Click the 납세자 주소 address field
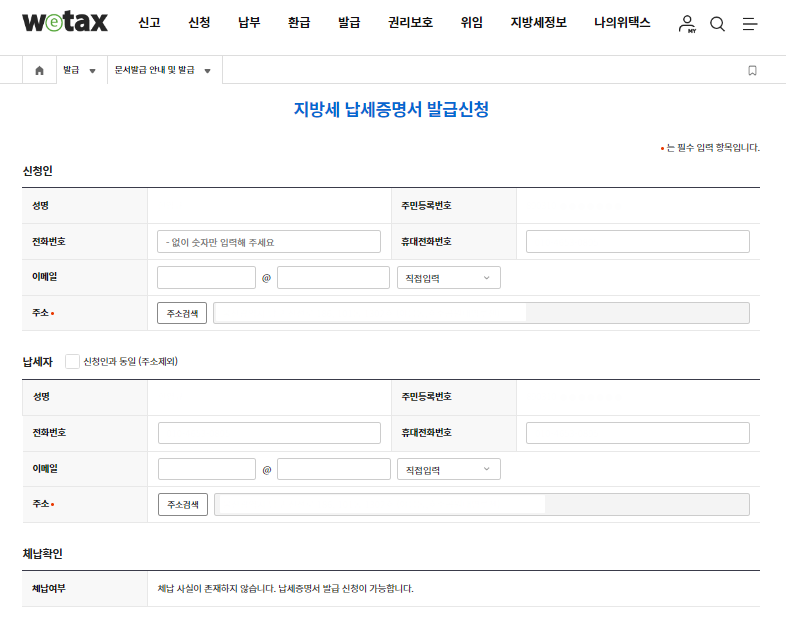Screen dimensions: 786x617 482,504
